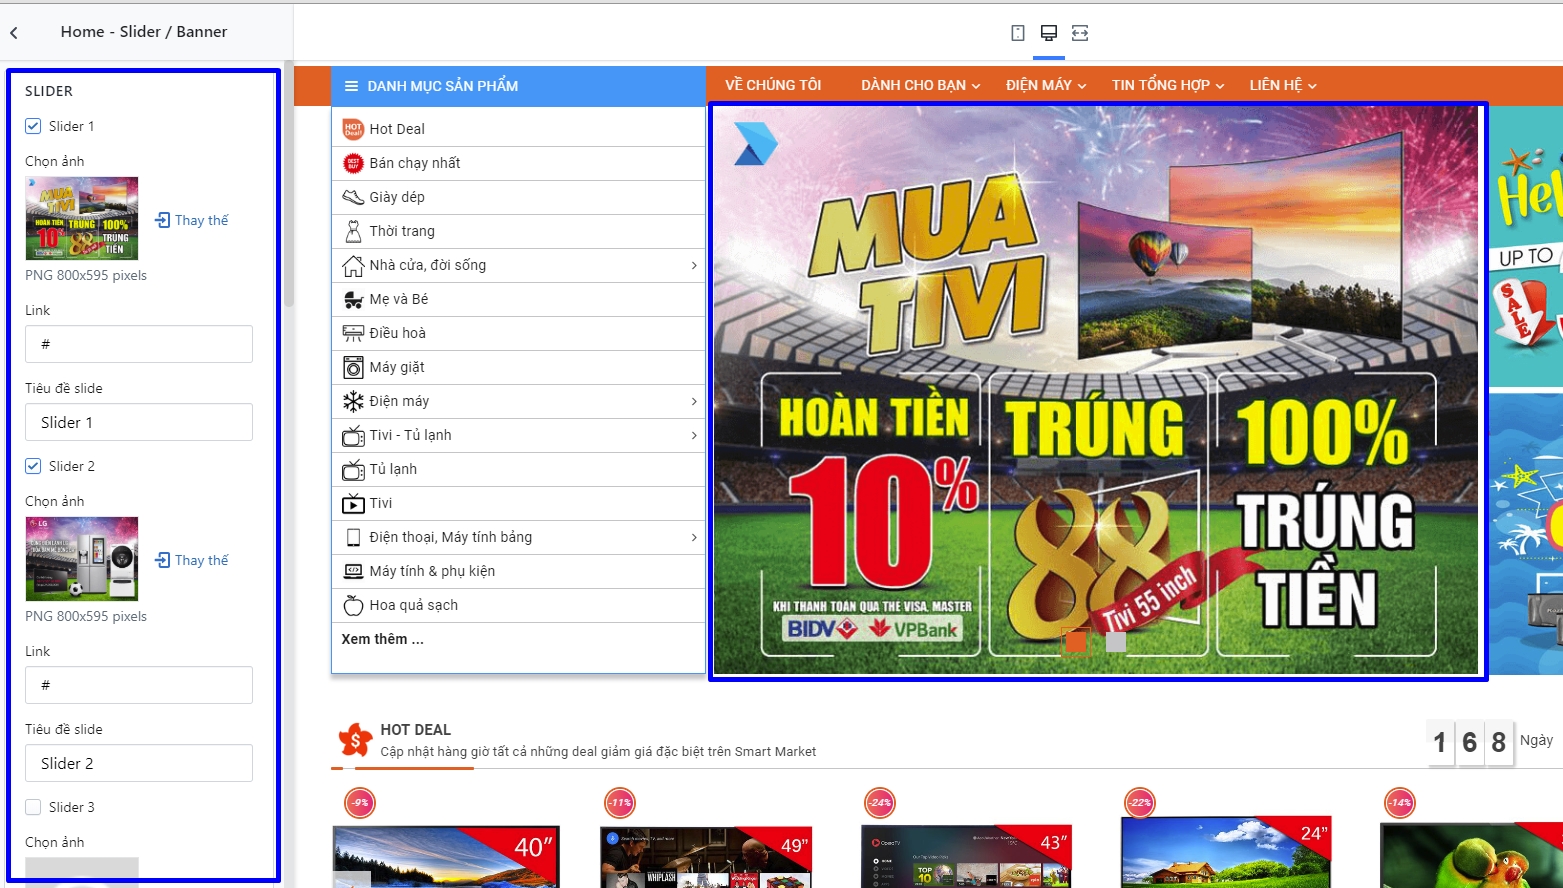1563x888 pixels.
Task: Open the LIÊN HỆ dropdown
Action: (x=1283, y=85)
